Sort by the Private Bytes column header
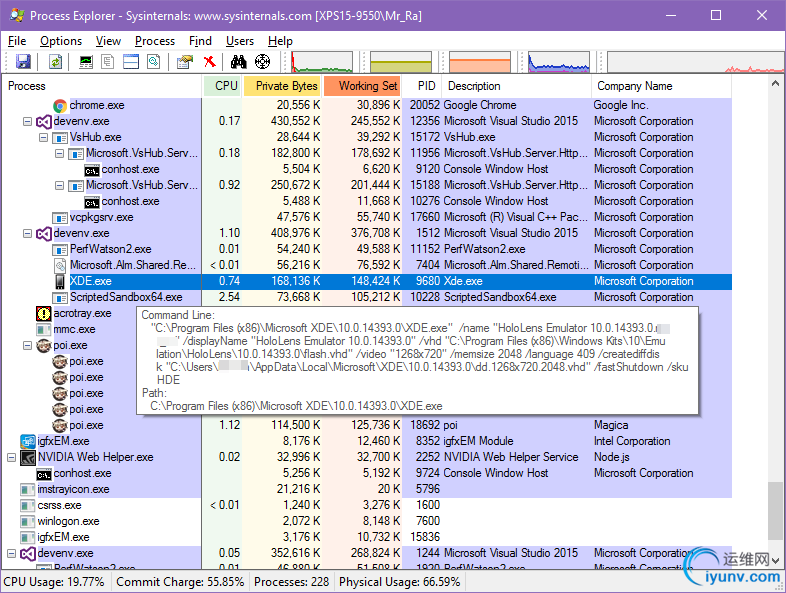 point(282,86)
